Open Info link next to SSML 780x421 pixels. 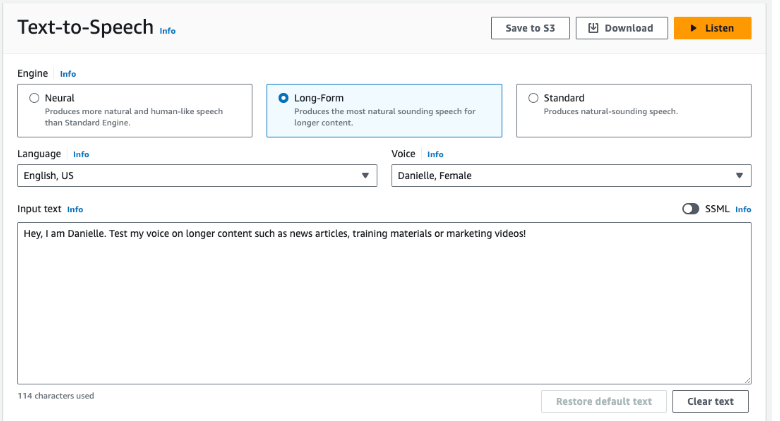point(743,209)
